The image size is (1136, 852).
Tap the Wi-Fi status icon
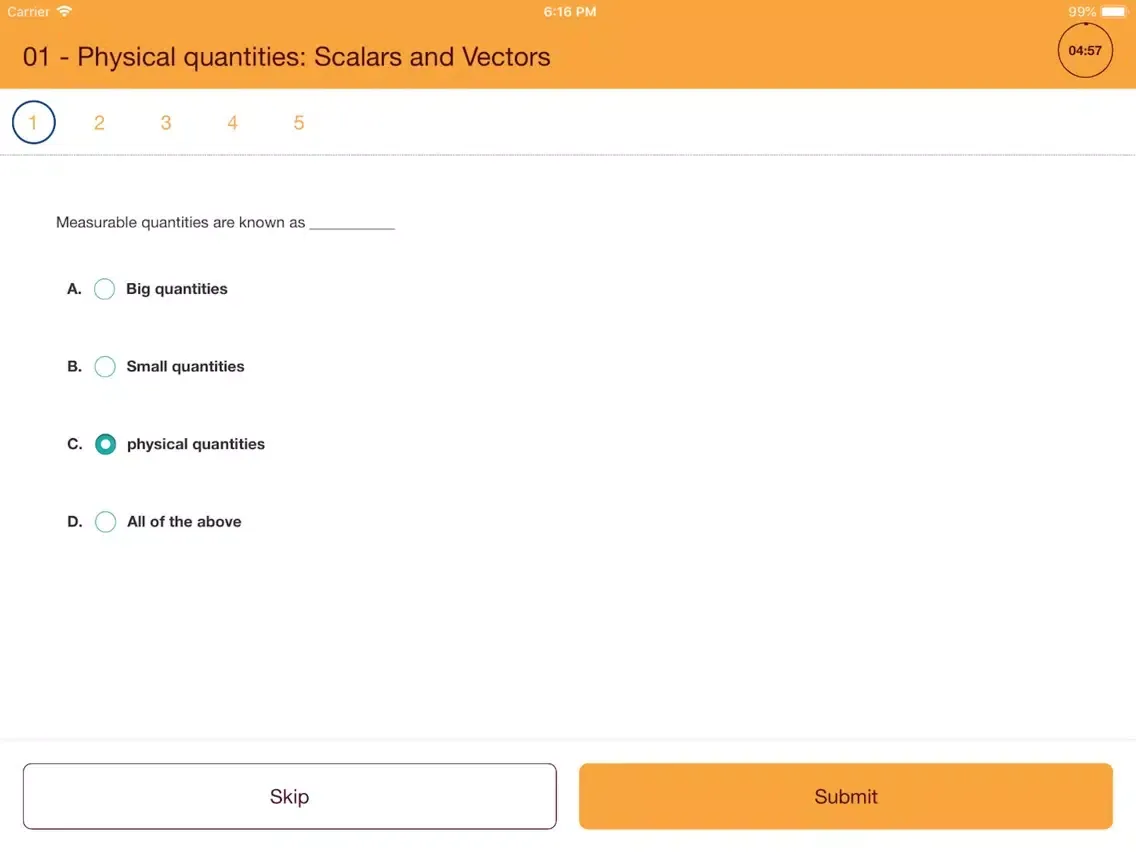point(64,11)
